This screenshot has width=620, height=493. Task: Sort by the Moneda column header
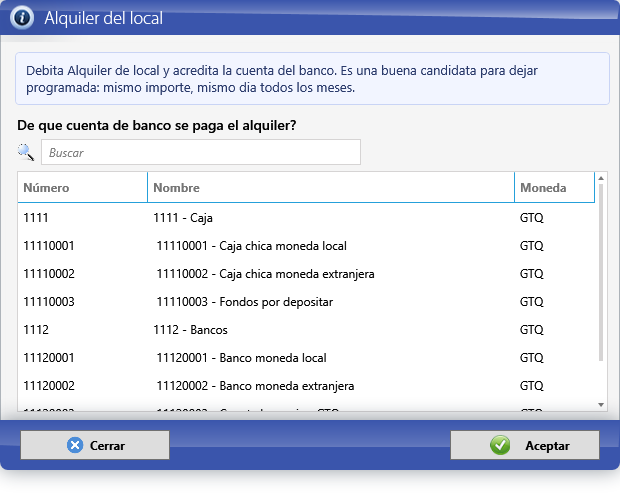tap(554, 187)
